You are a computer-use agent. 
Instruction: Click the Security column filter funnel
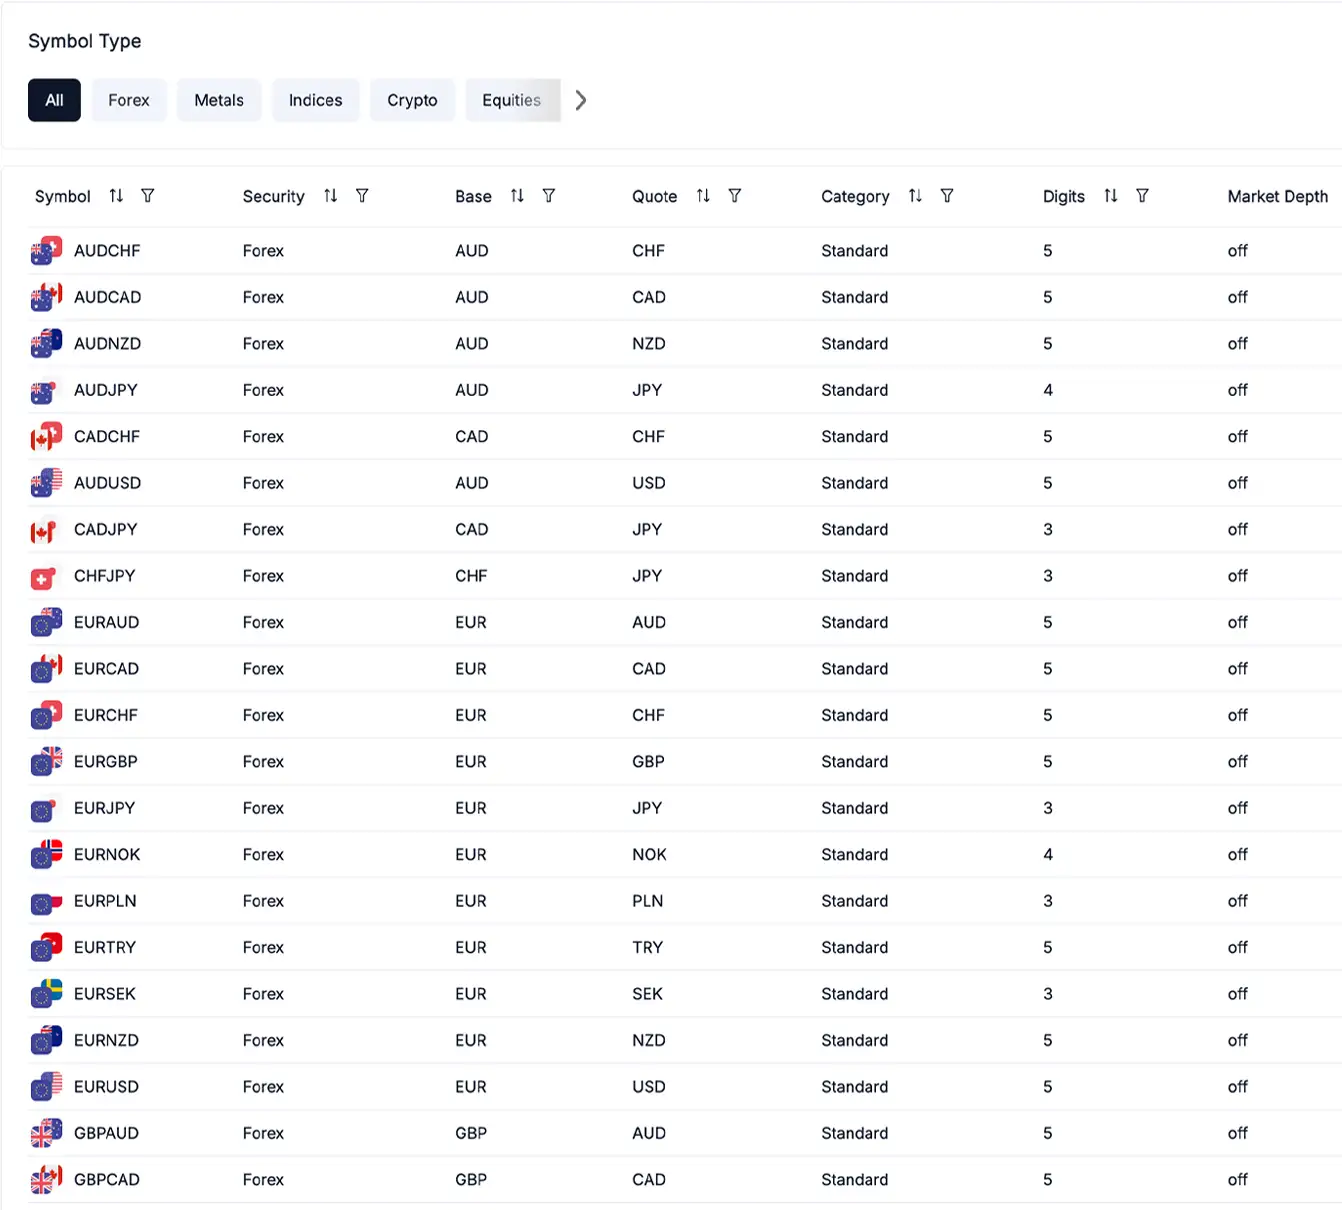pyautogui.click(x=362, y=196)
